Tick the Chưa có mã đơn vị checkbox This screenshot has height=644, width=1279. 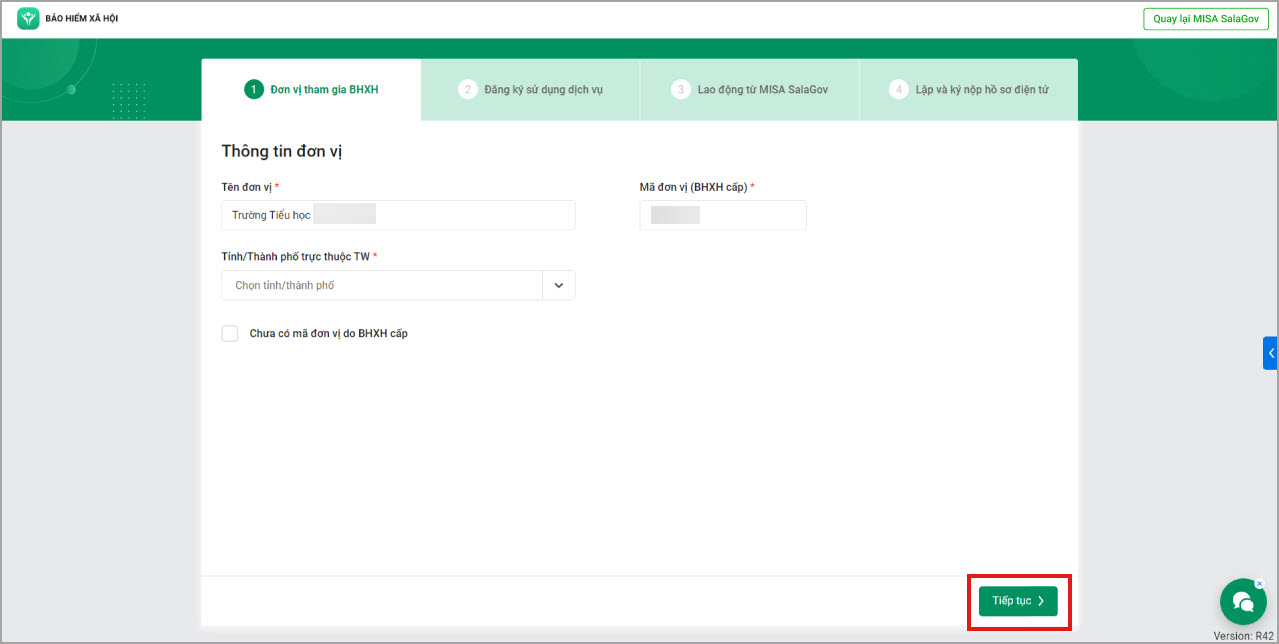click(x=230, y=334)
